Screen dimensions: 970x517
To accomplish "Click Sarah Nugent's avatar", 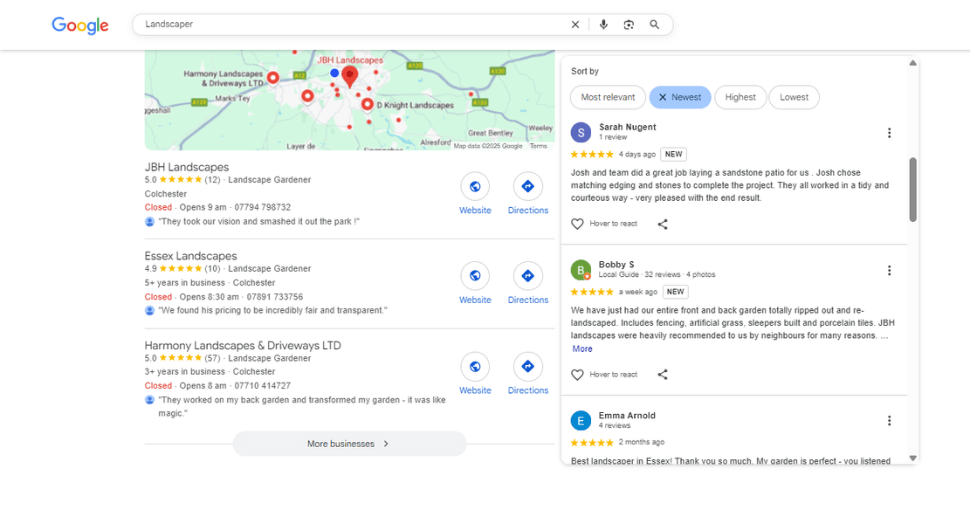I will (580, 132).
